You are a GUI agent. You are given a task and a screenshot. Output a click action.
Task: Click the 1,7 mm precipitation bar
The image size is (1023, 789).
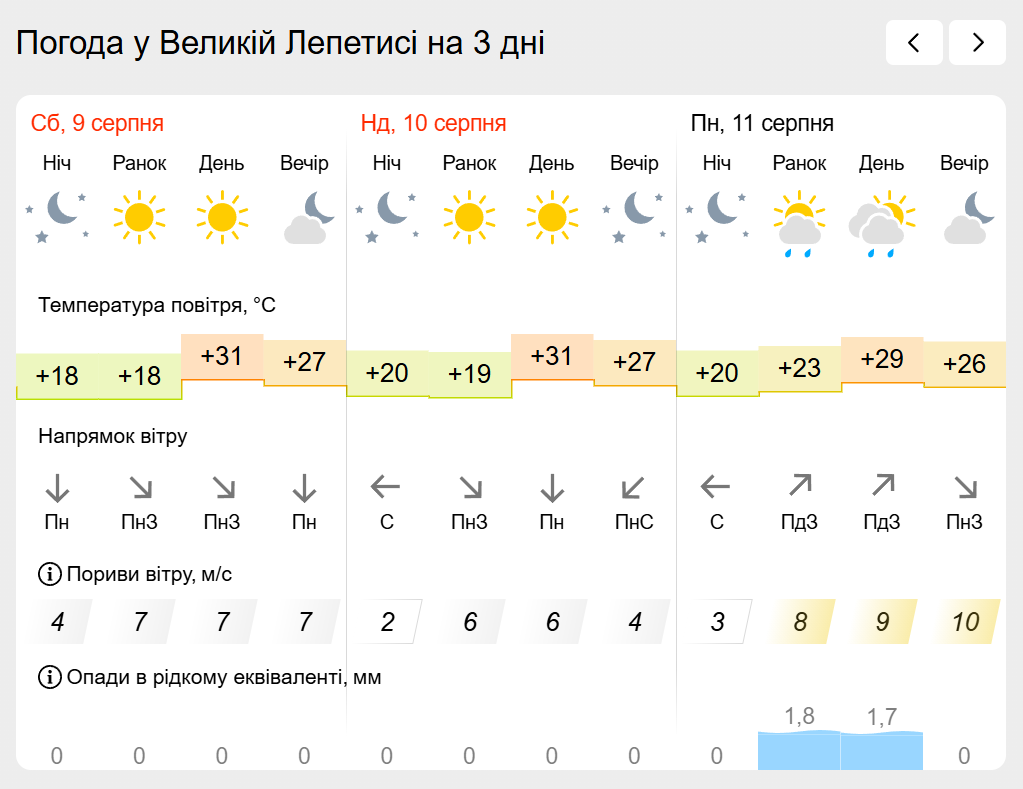(881, 751)
